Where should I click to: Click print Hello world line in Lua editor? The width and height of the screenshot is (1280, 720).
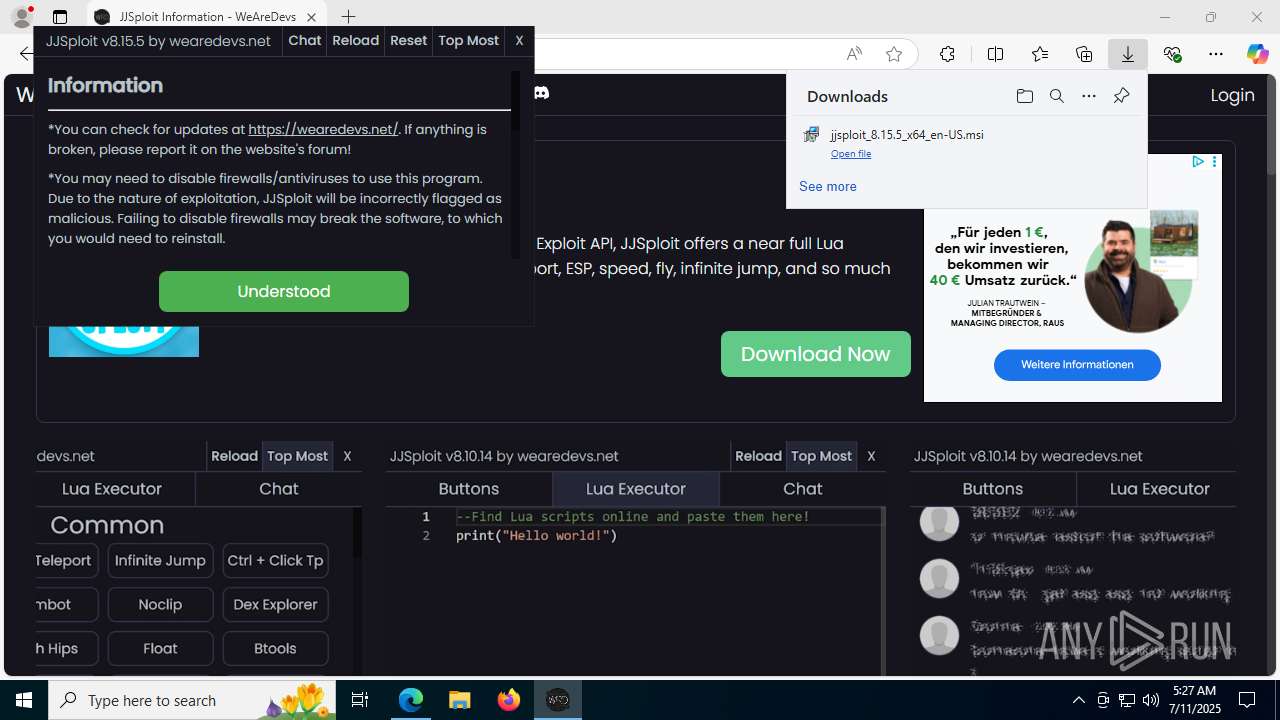[x=536, y=536]
